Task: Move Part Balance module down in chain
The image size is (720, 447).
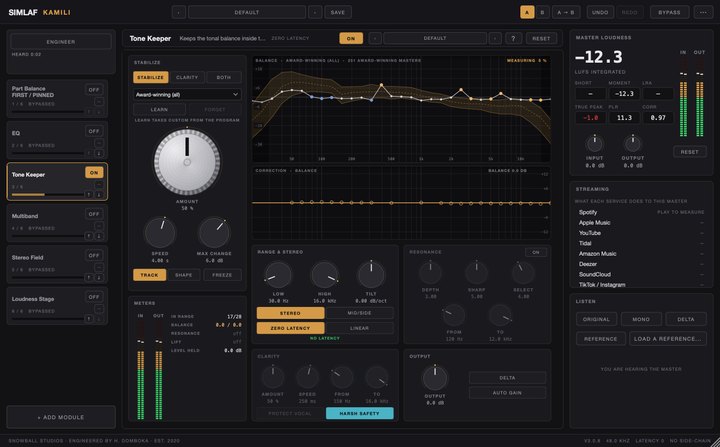Action: [x=99, y=112]
